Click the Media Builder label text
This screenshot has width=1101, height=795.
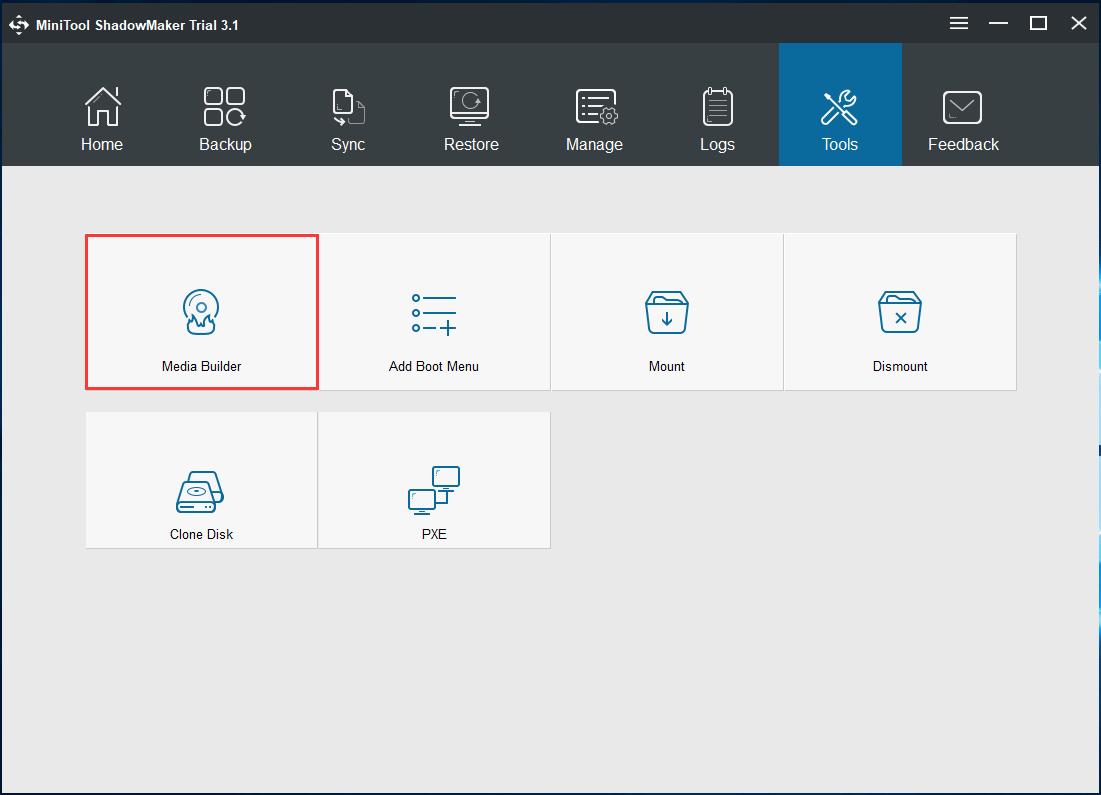202,367
